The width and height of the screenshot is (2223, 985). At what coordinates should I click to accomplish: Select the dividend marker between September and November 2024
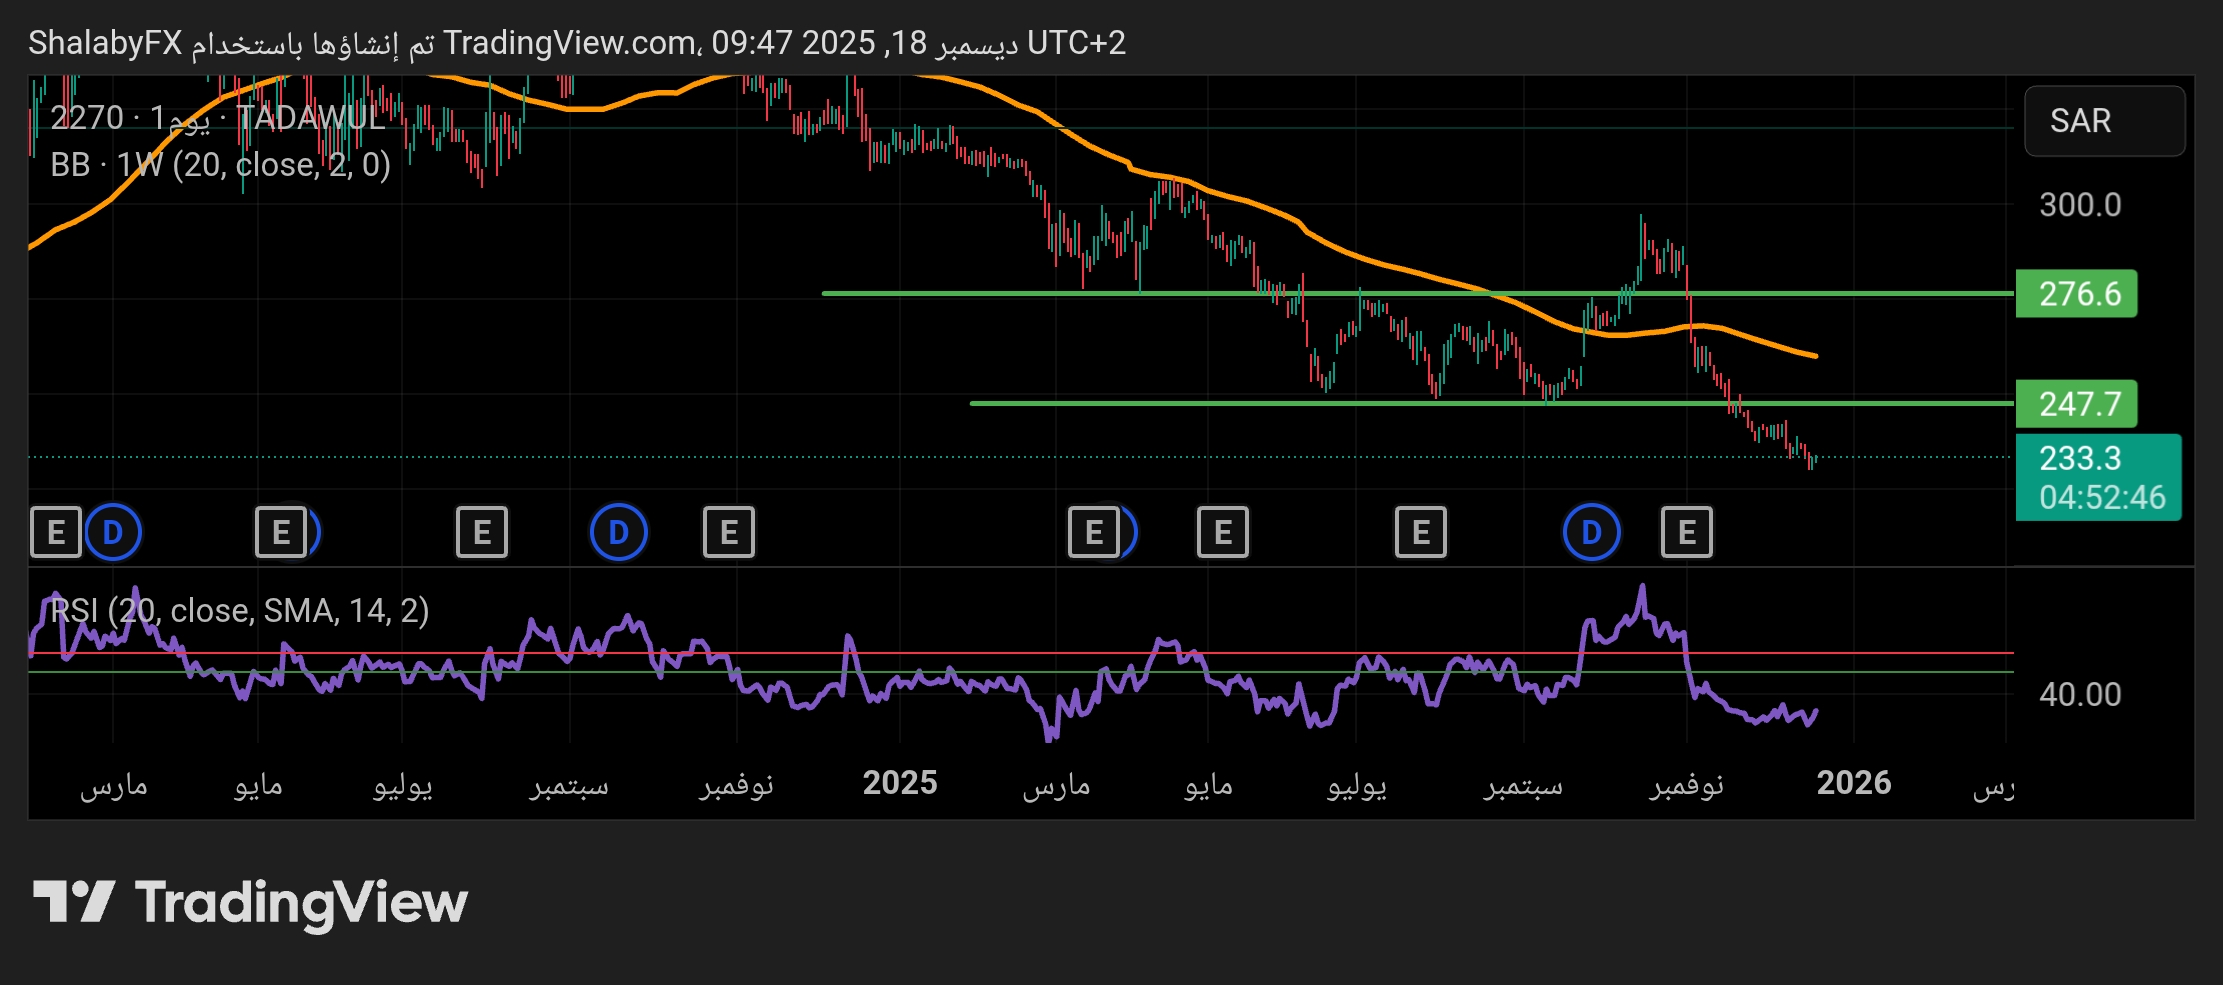tap(618, 532)
